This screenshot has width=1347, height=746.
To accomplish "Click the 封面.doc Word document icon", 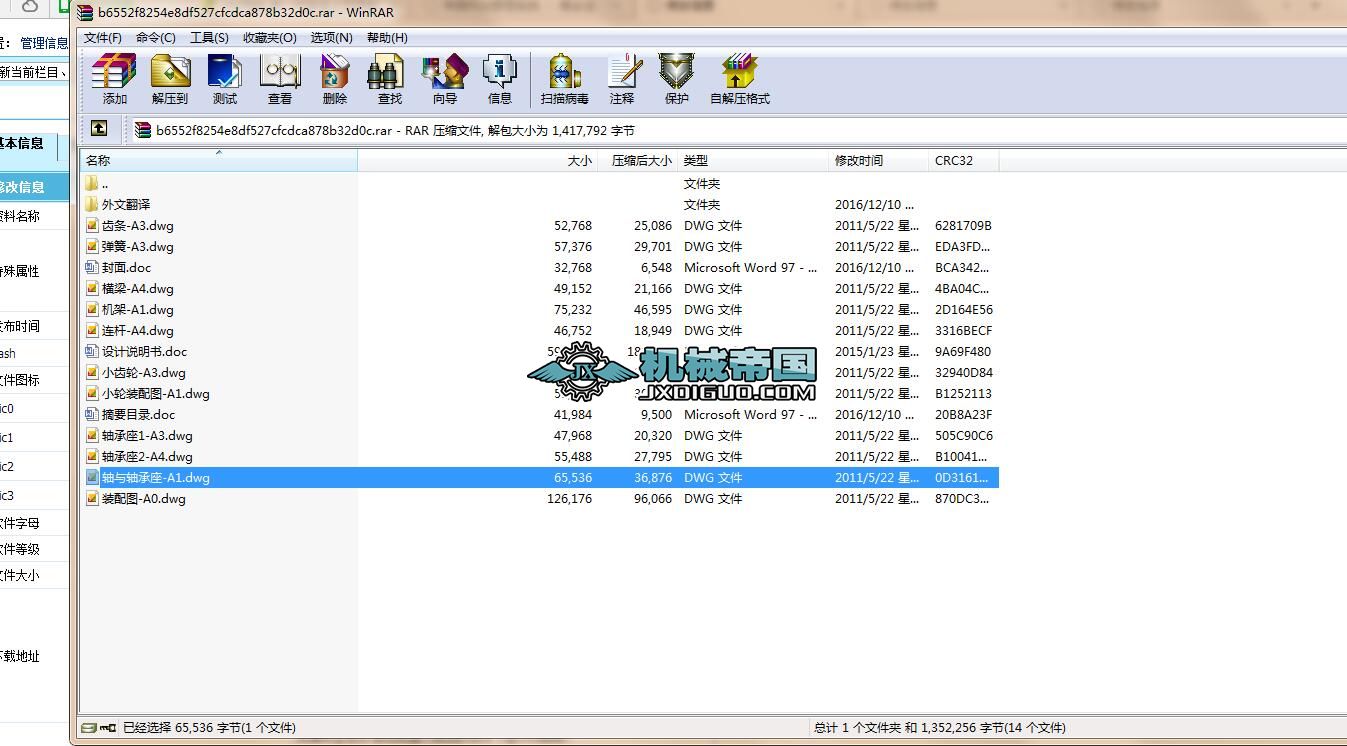I will pyautogui.click(x=92, y=267).
